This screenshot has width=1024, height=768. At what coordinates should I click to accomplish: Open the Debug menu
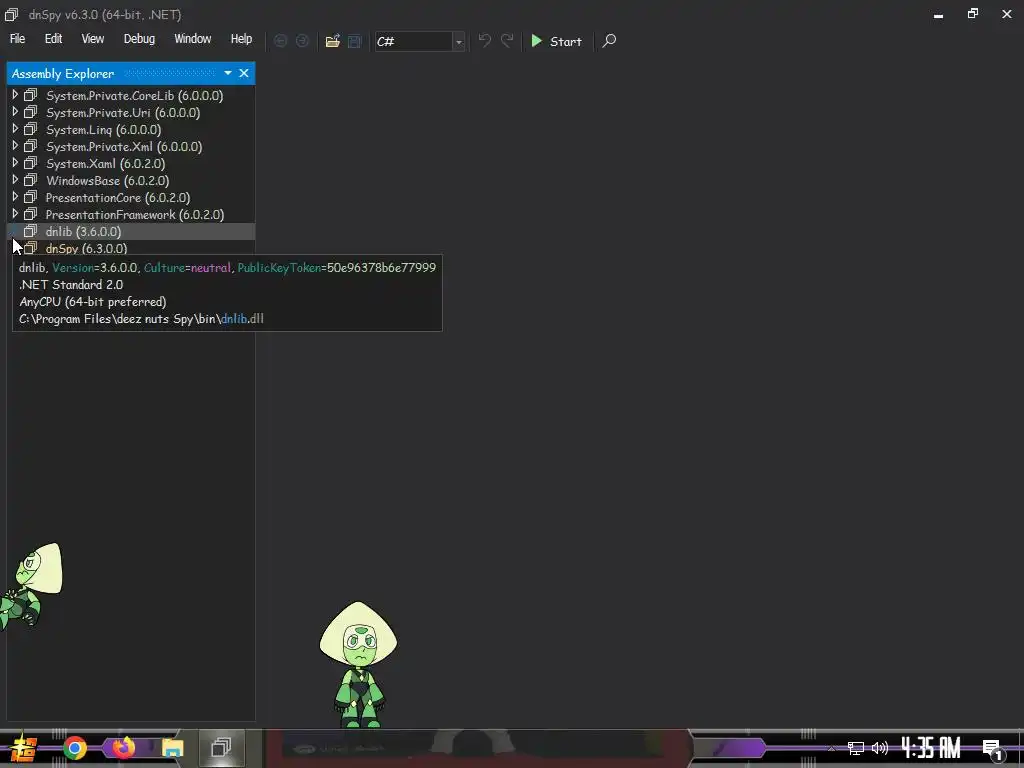139,39
